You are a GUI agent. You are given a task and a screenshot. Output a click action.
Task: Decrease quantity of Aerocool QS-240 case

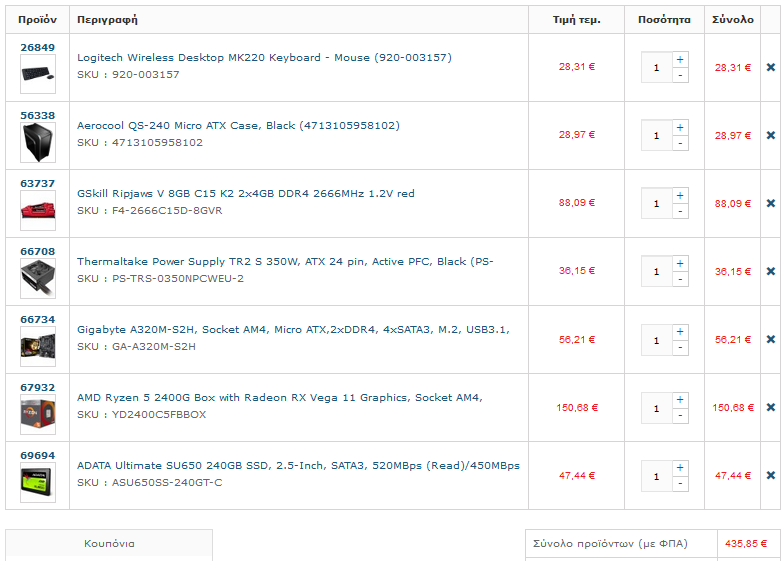[x=680, y=144]
